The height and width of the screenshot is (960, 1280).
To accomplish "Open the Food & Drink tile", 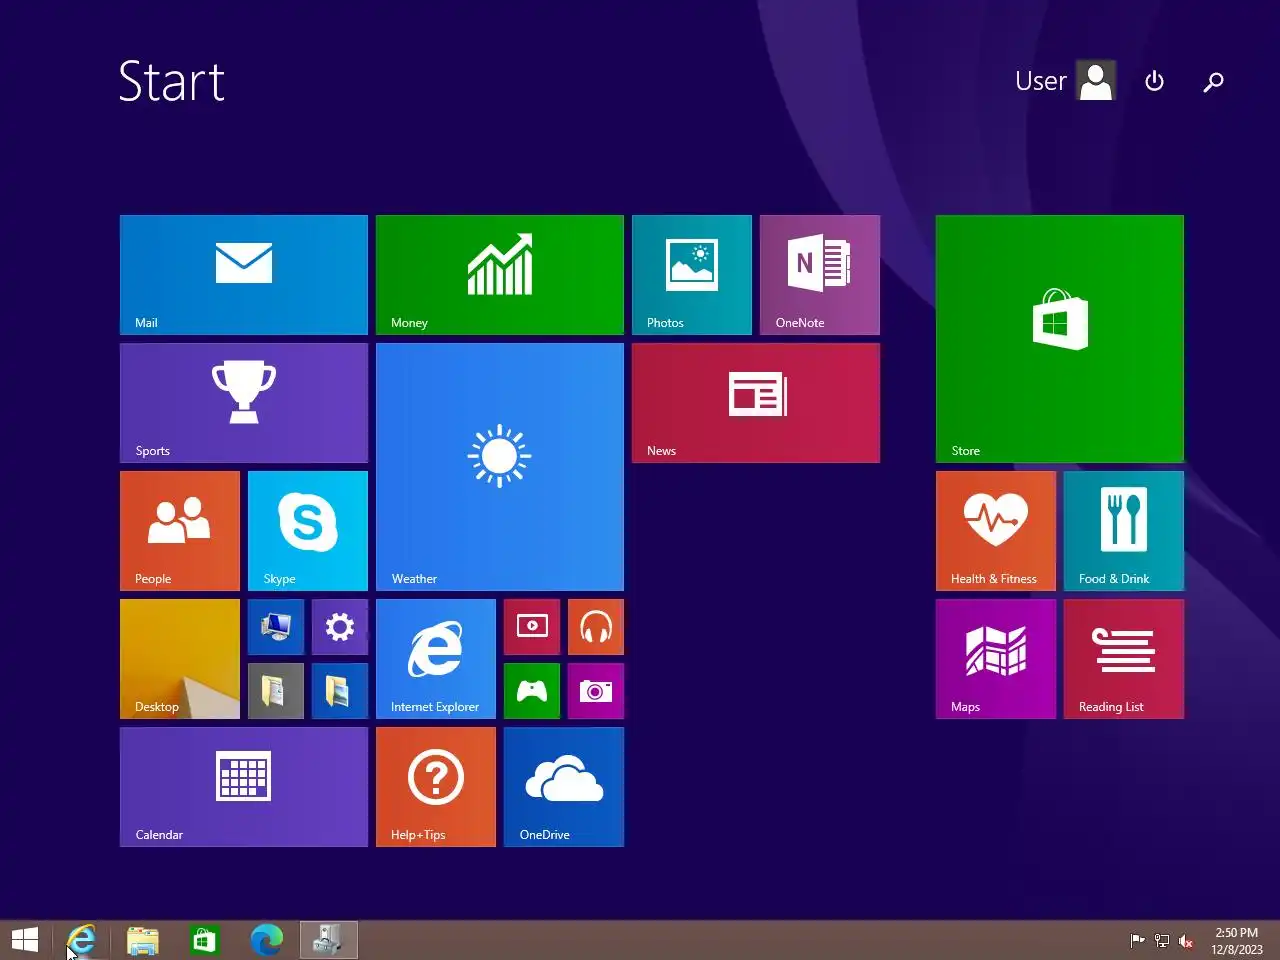I will tap(1124, 531).
